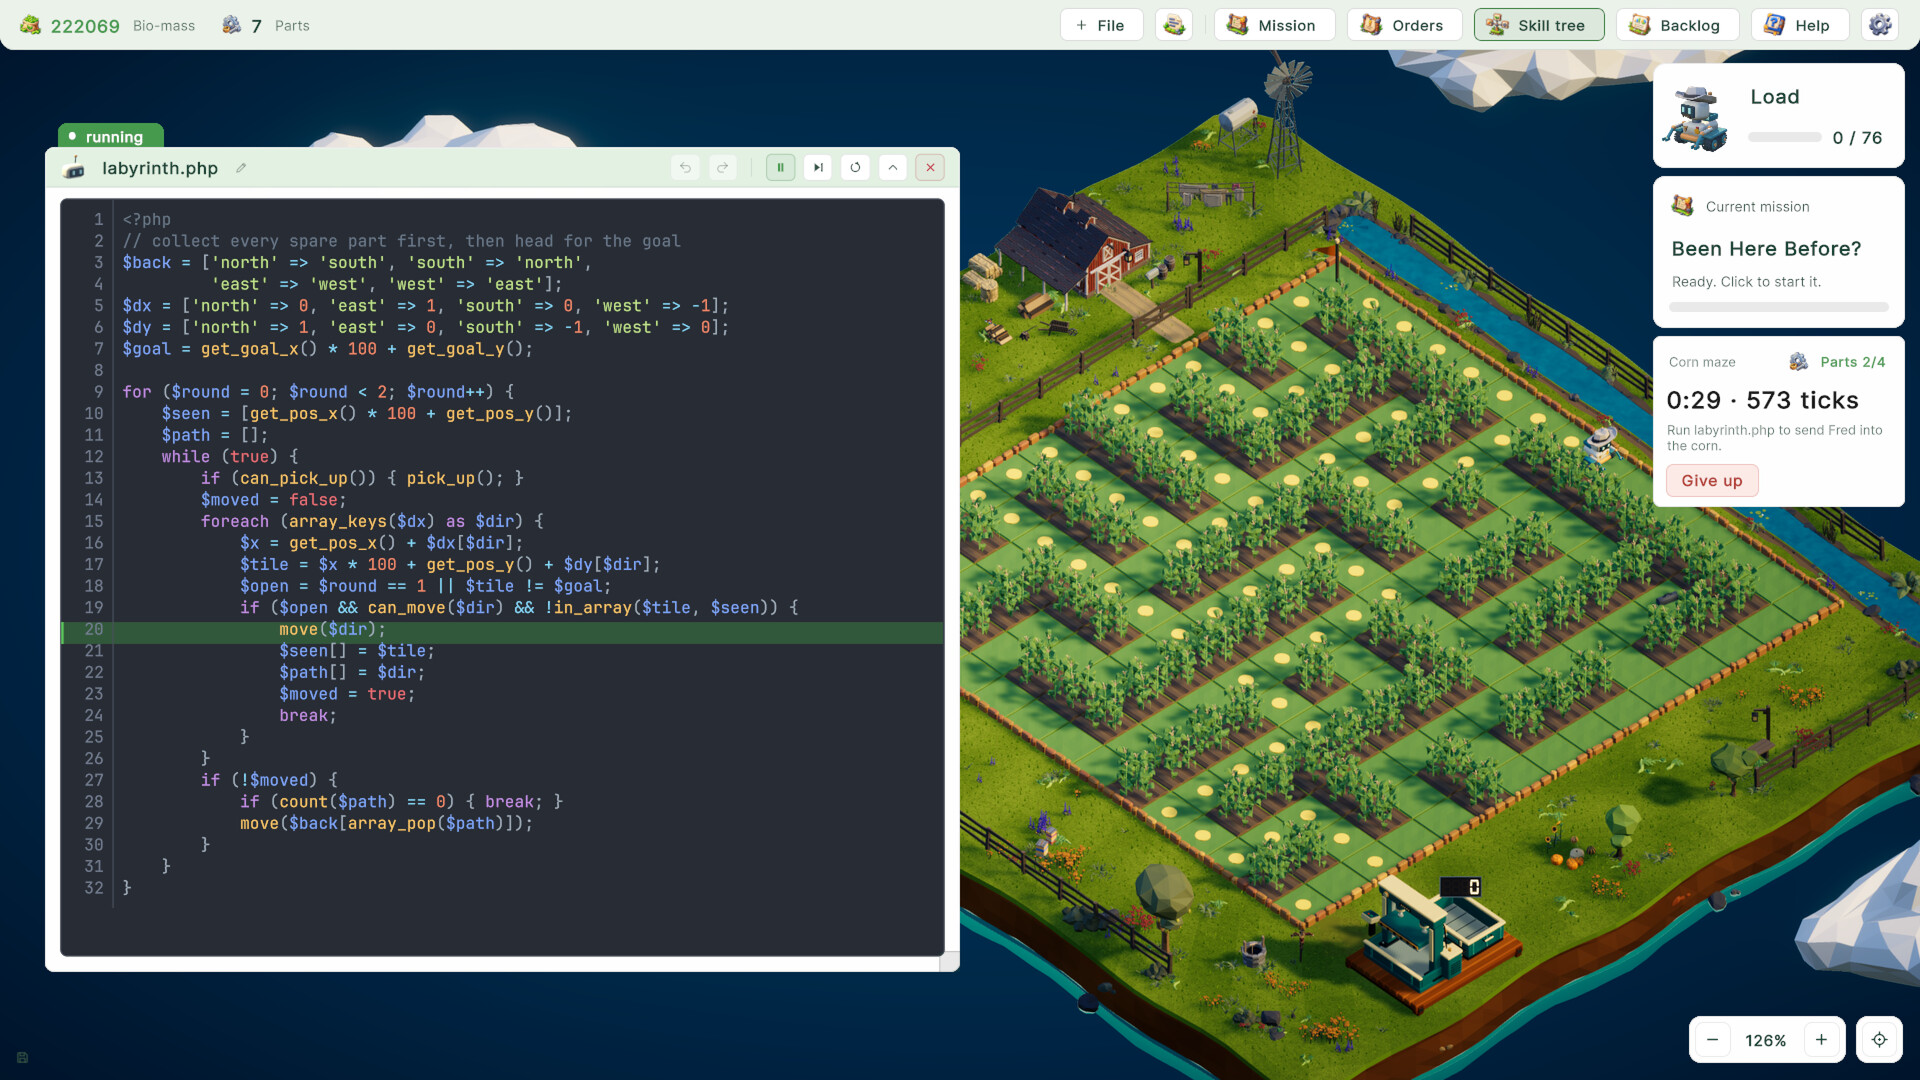Open the Help panel

[1799, 25]
